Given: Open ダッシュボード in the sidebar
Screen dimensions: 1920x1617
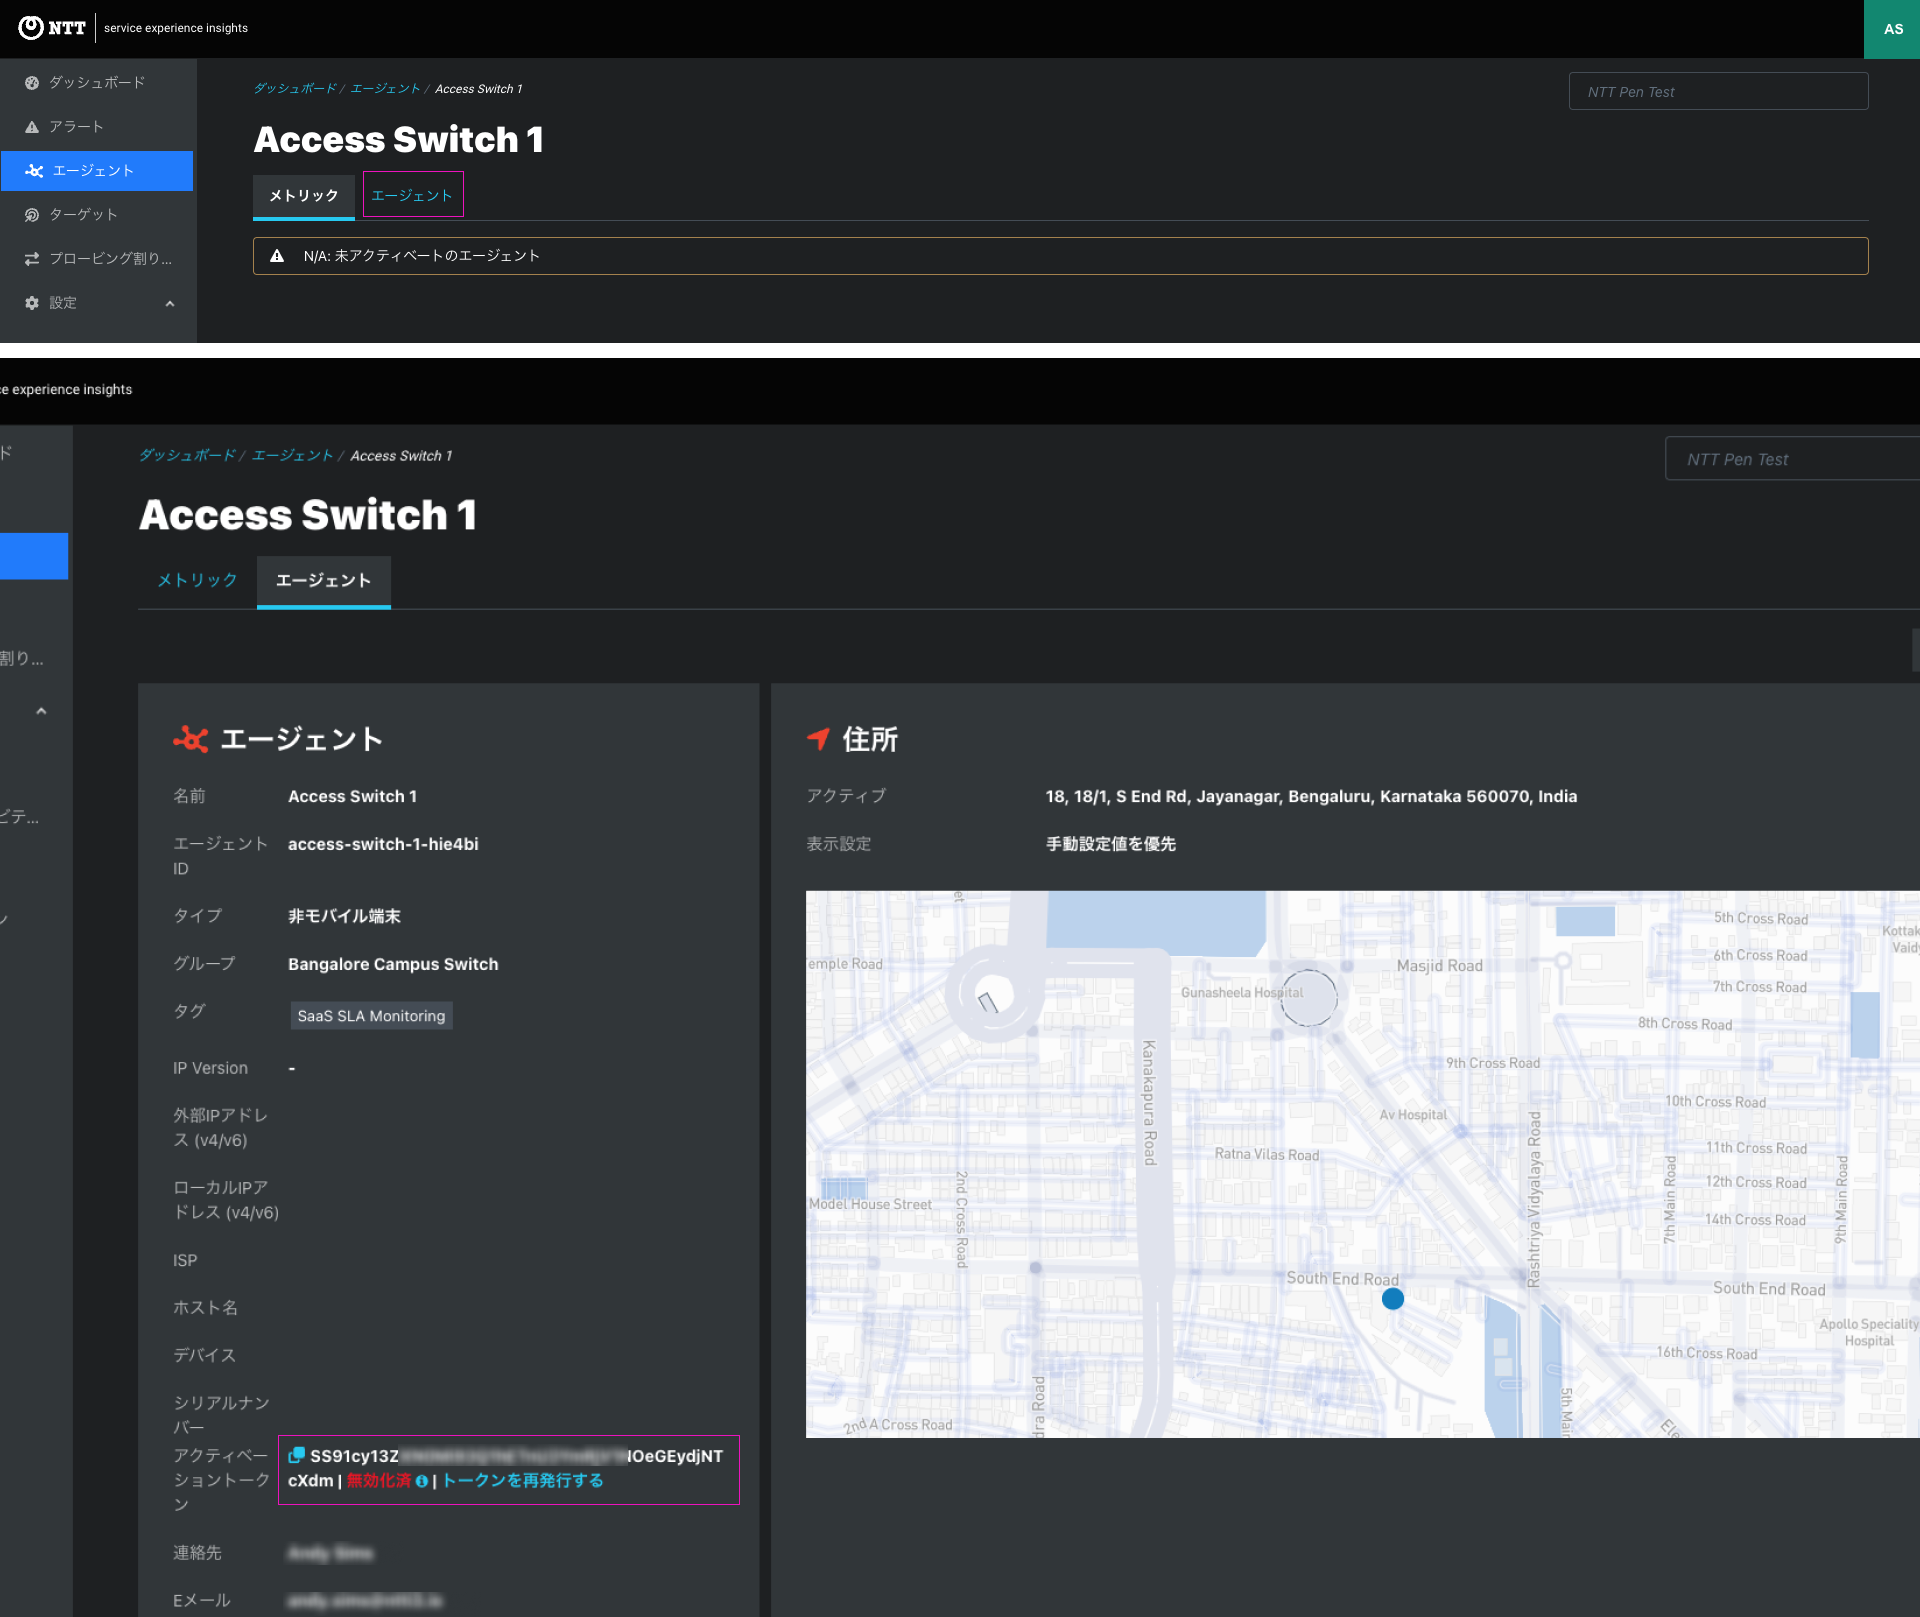Looking at the screenshot, I should tap(97, 83).
